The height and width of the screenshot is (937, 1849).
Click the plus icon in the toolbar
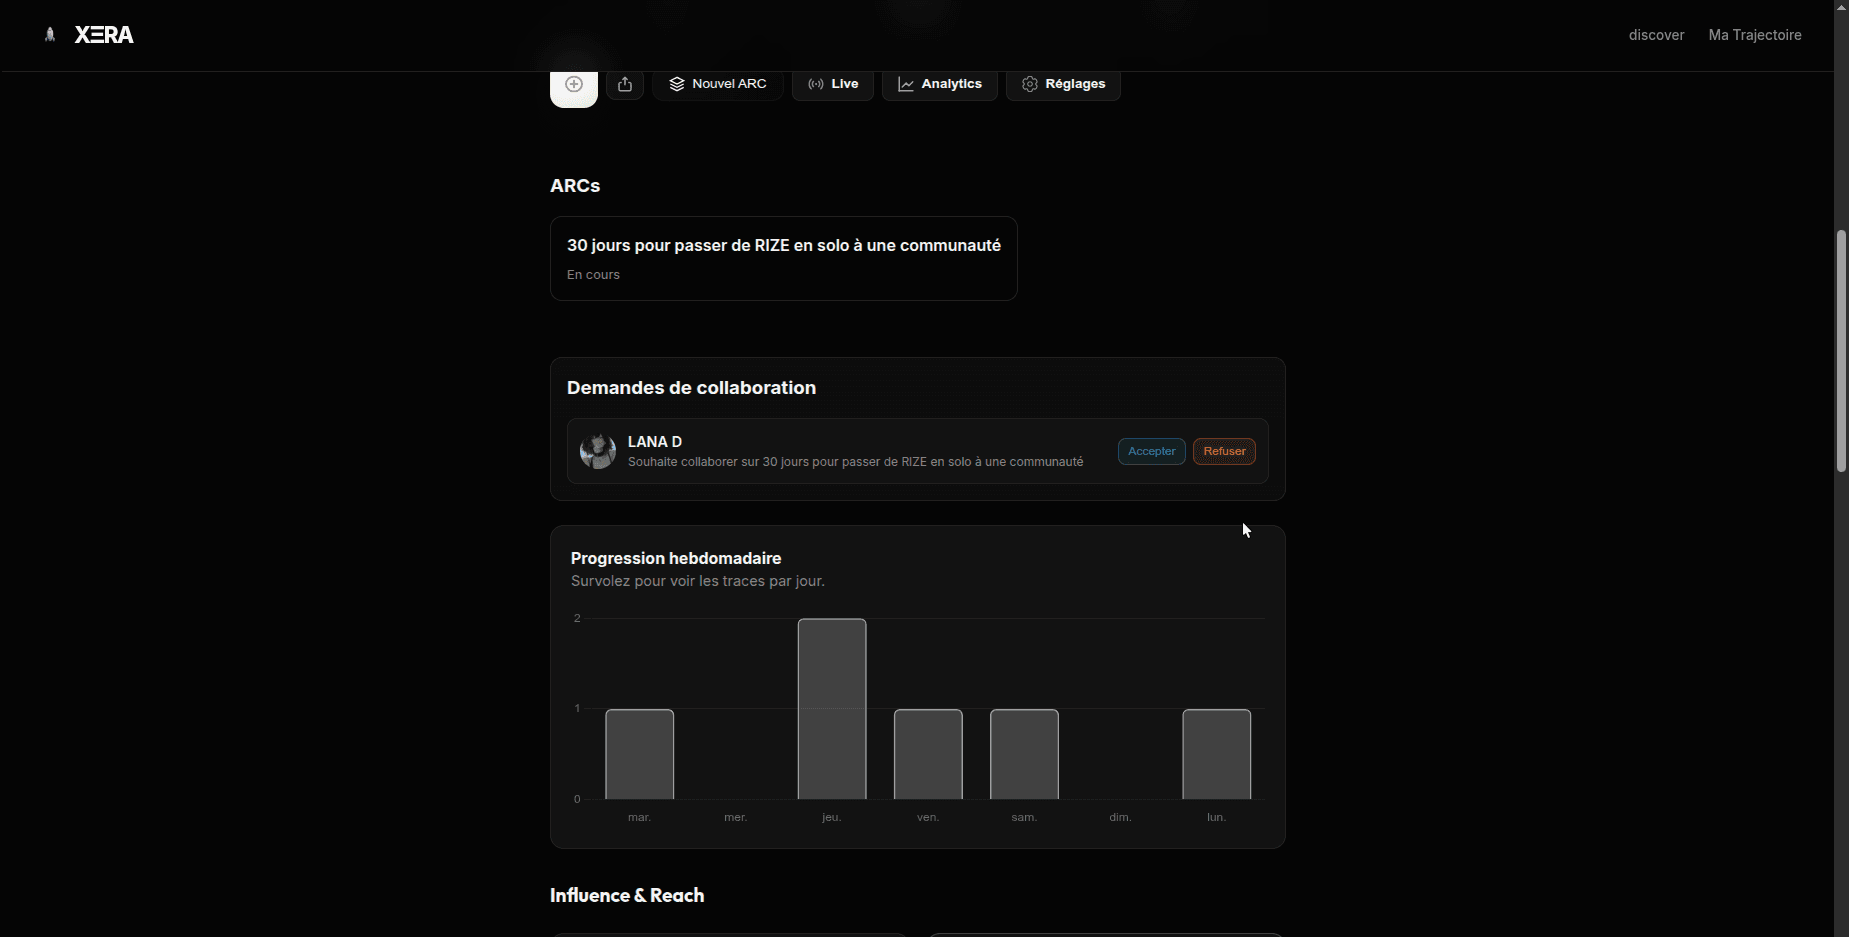click(x=574, y=84)
